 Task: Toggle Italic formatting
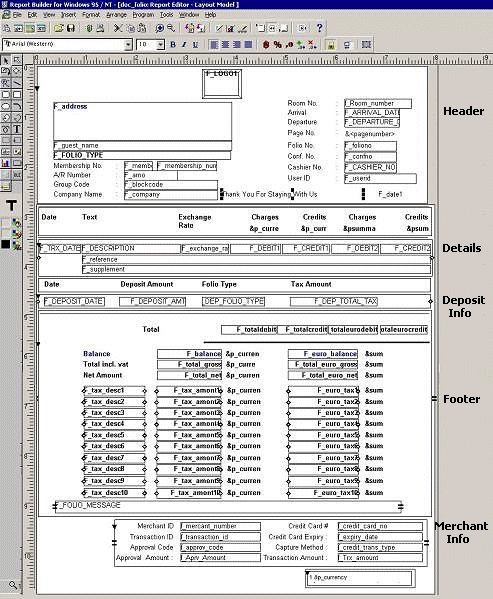tap(184, 45)
